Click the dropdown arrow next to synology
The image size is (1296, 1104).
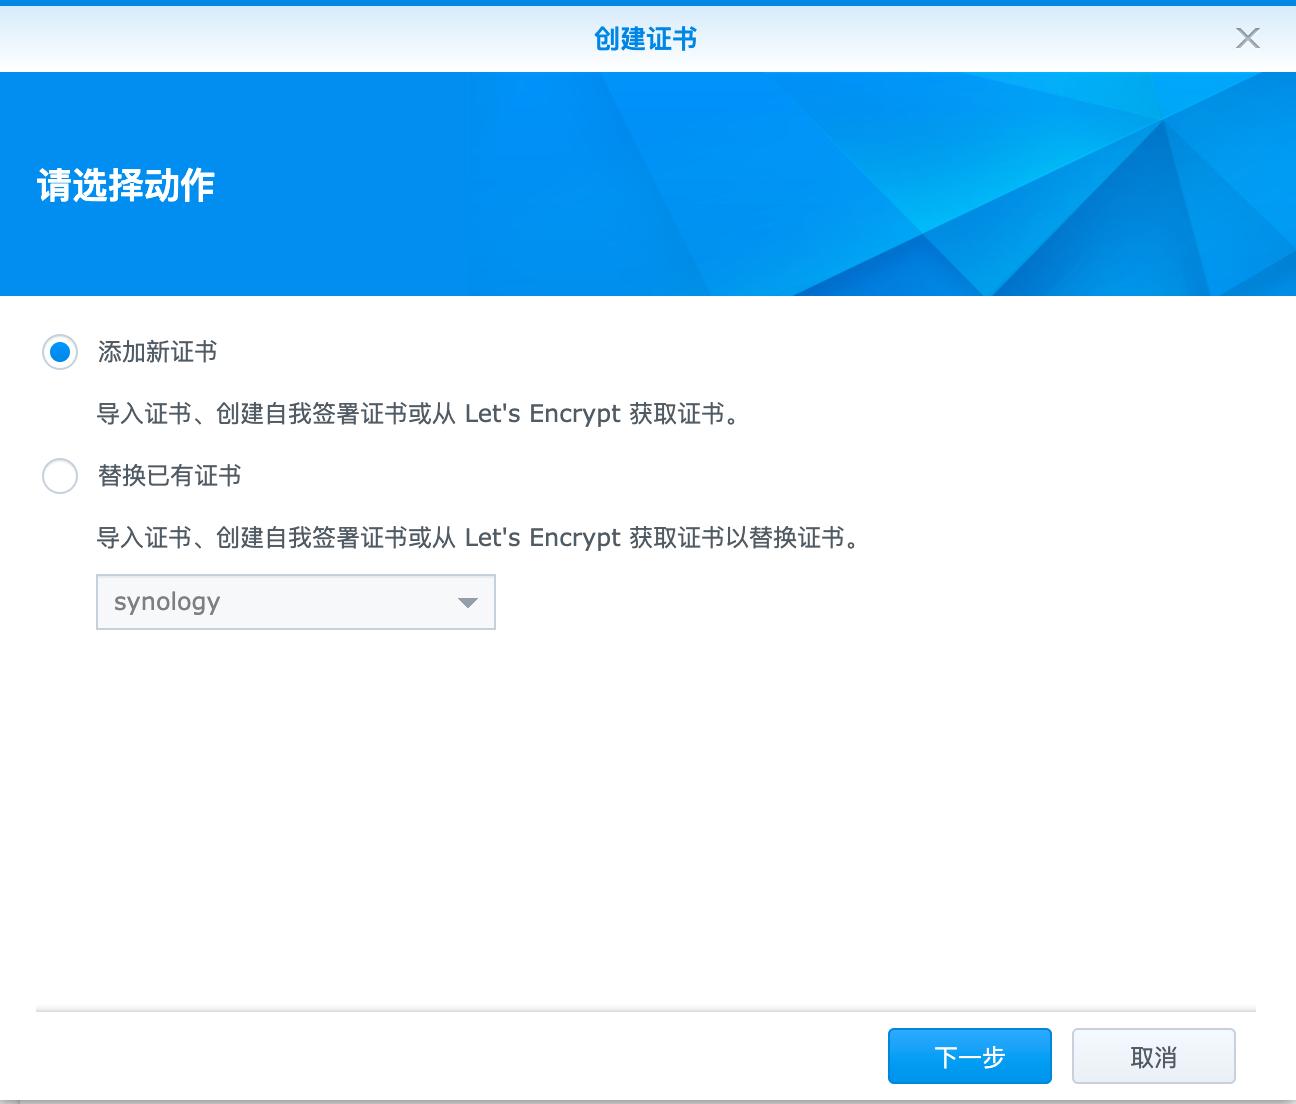(x=468, y=602)
